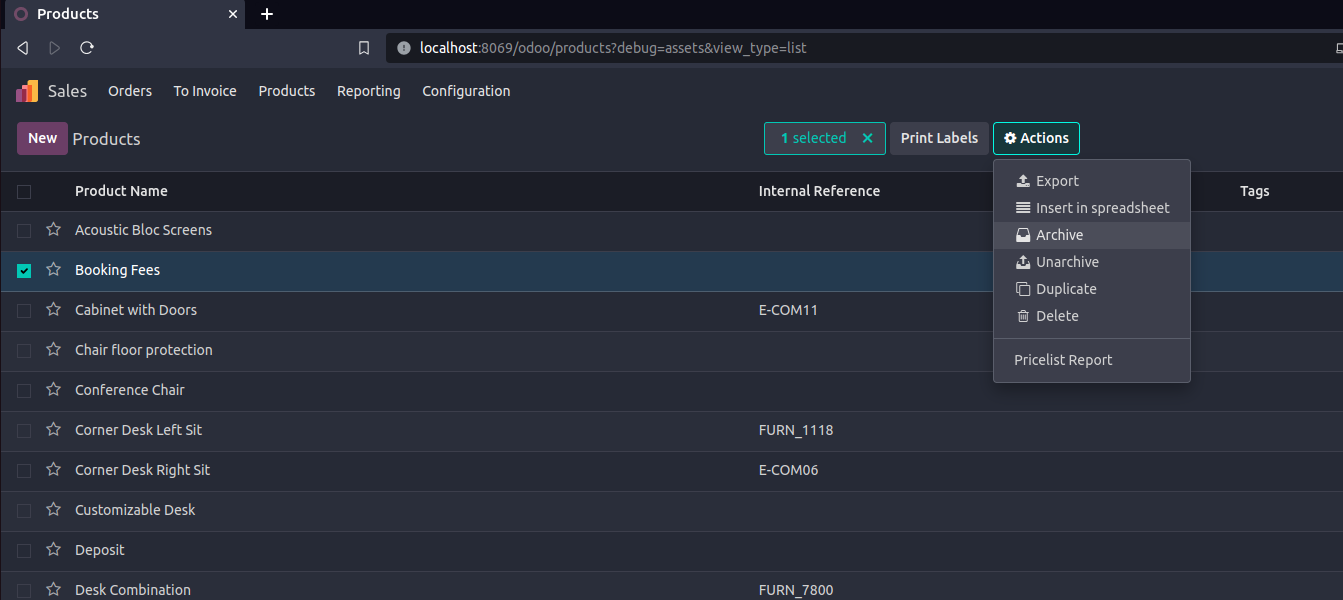Open the Acoustic Bloc Screens product
Viewport: 1343px width, 600px height.
click(143, 230)
